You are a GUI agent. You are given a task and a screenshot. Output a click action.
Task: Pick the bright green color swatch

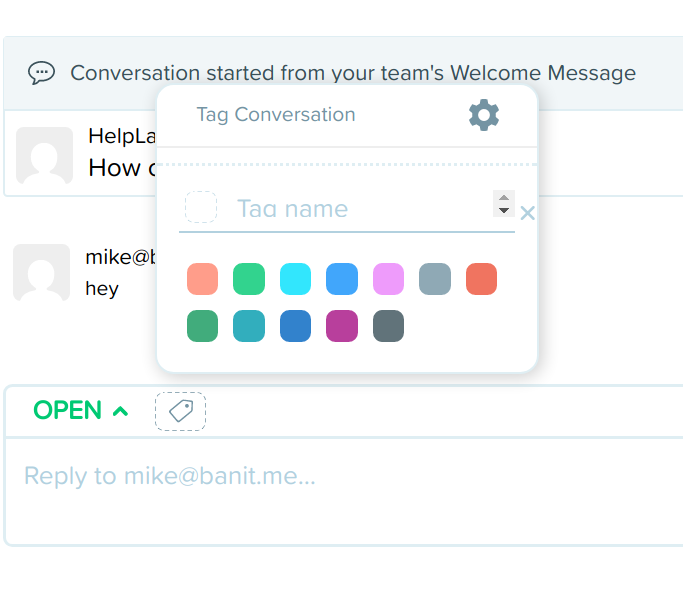249,279
